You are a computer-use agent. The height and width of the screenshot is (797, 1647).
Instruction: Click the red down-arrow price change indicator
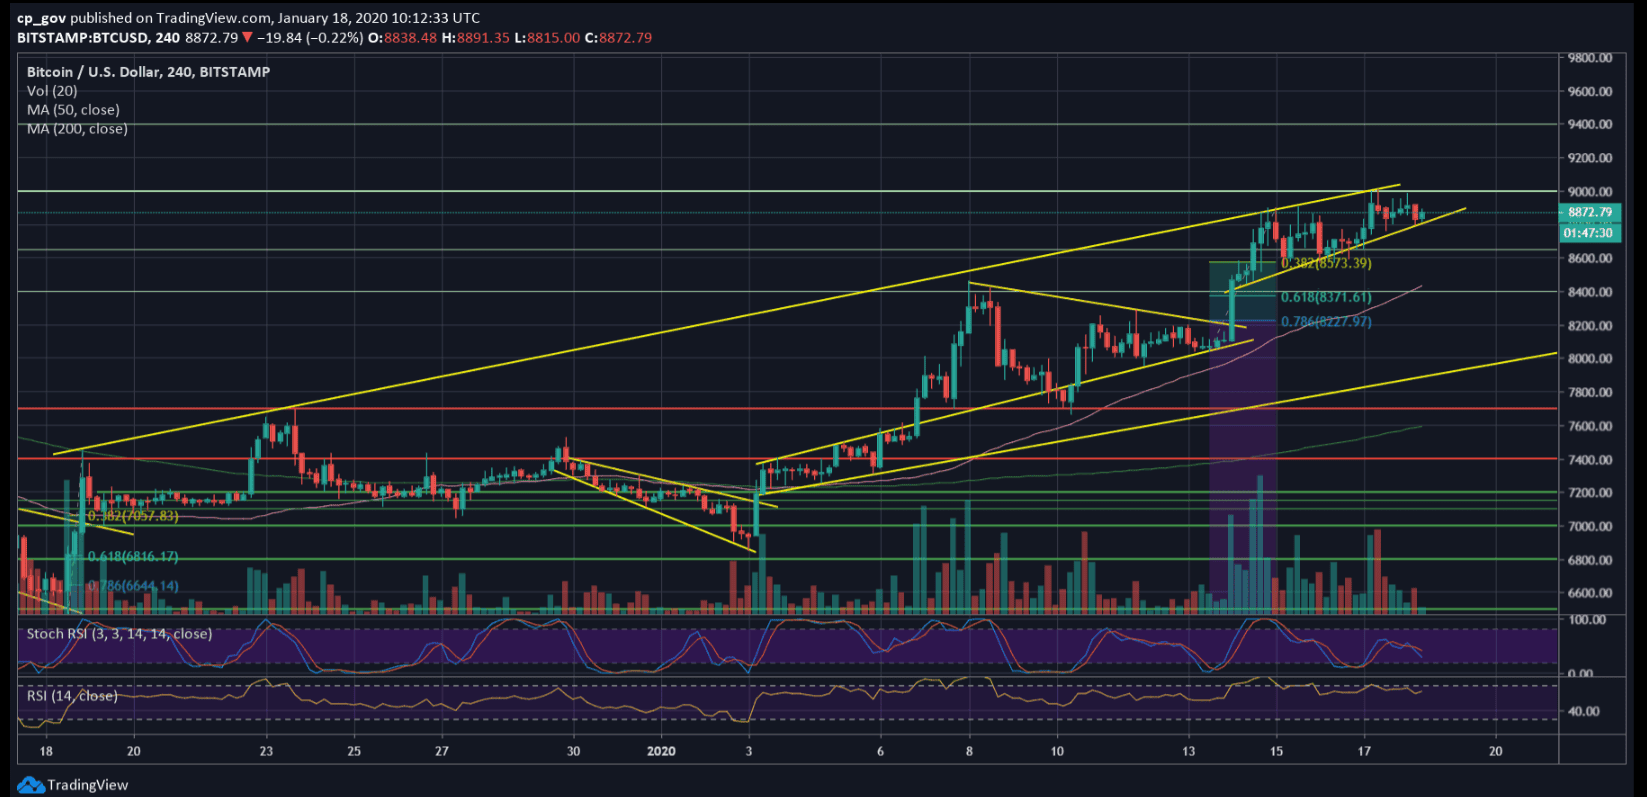click(x=247, y=38)
